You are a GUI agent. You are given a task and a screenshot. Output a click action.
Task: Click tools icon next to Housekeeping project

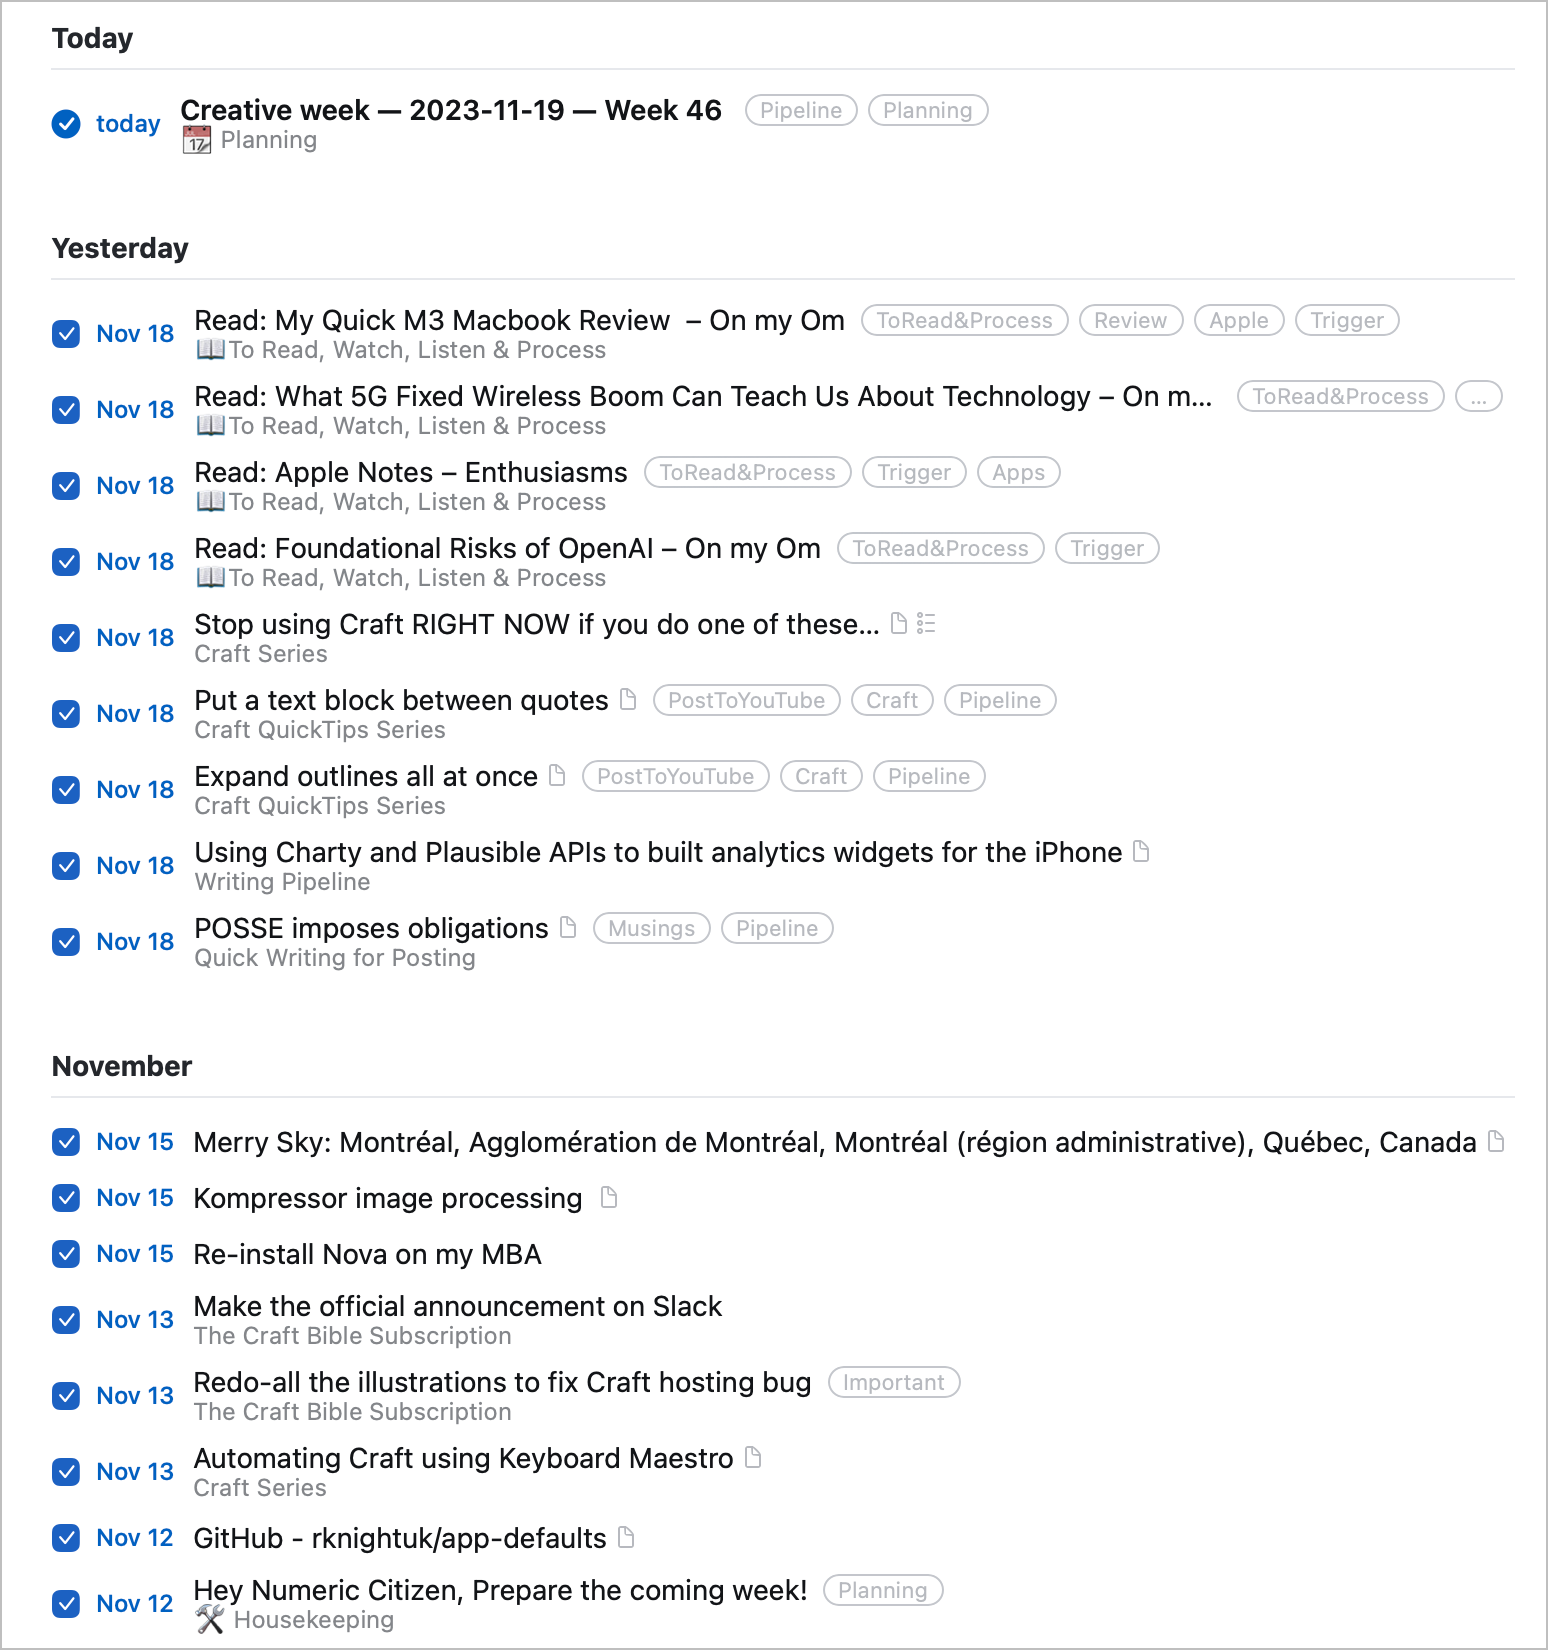coord(210,1619)
